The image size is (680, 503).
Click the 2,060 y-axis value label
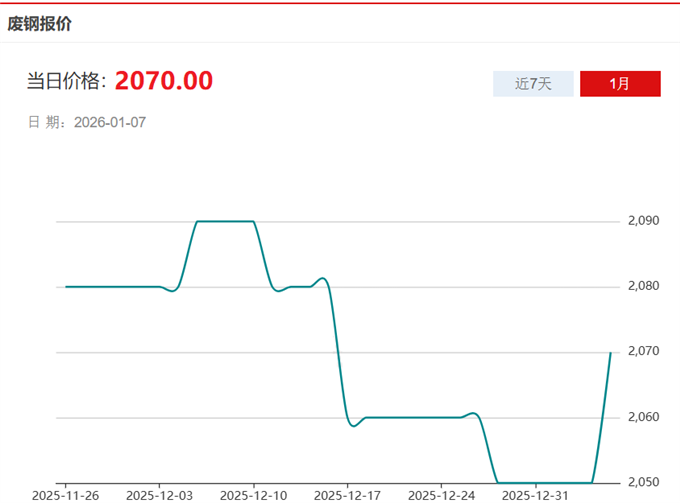click(x=645, y=417)
